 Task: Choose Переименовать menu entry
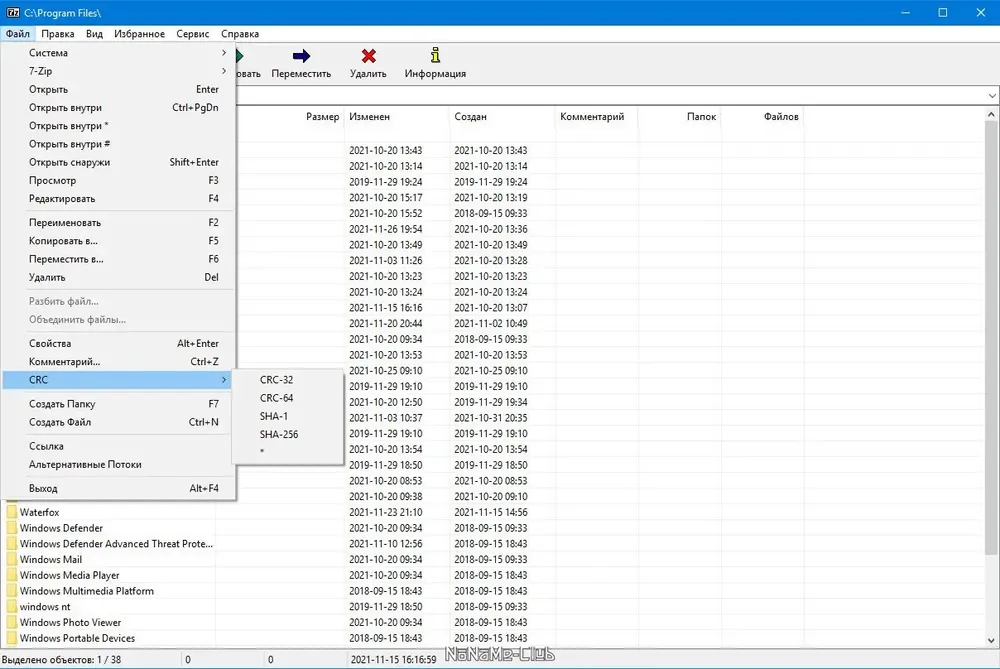coord(119,223)
